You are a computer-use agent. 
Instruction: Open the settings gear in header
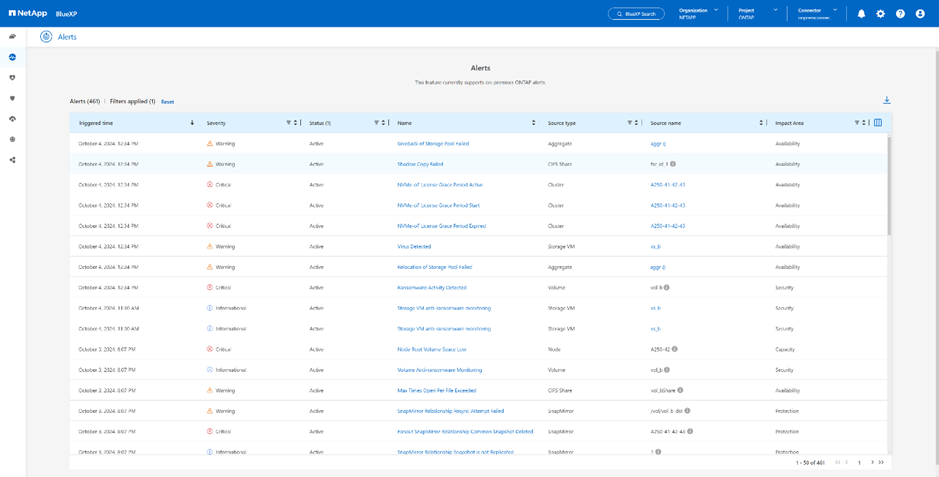pyautogui.click(x=880, y=14)
